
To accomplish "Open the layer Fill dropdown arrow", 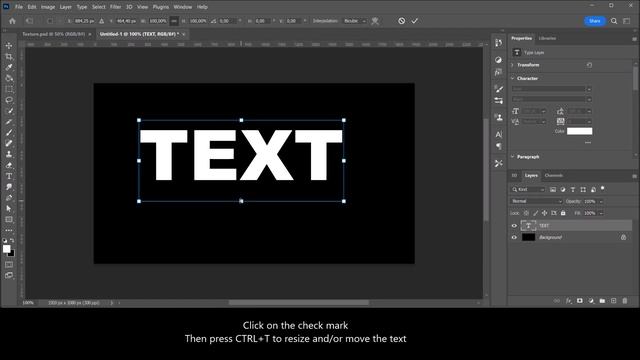I will coord(601,213).
